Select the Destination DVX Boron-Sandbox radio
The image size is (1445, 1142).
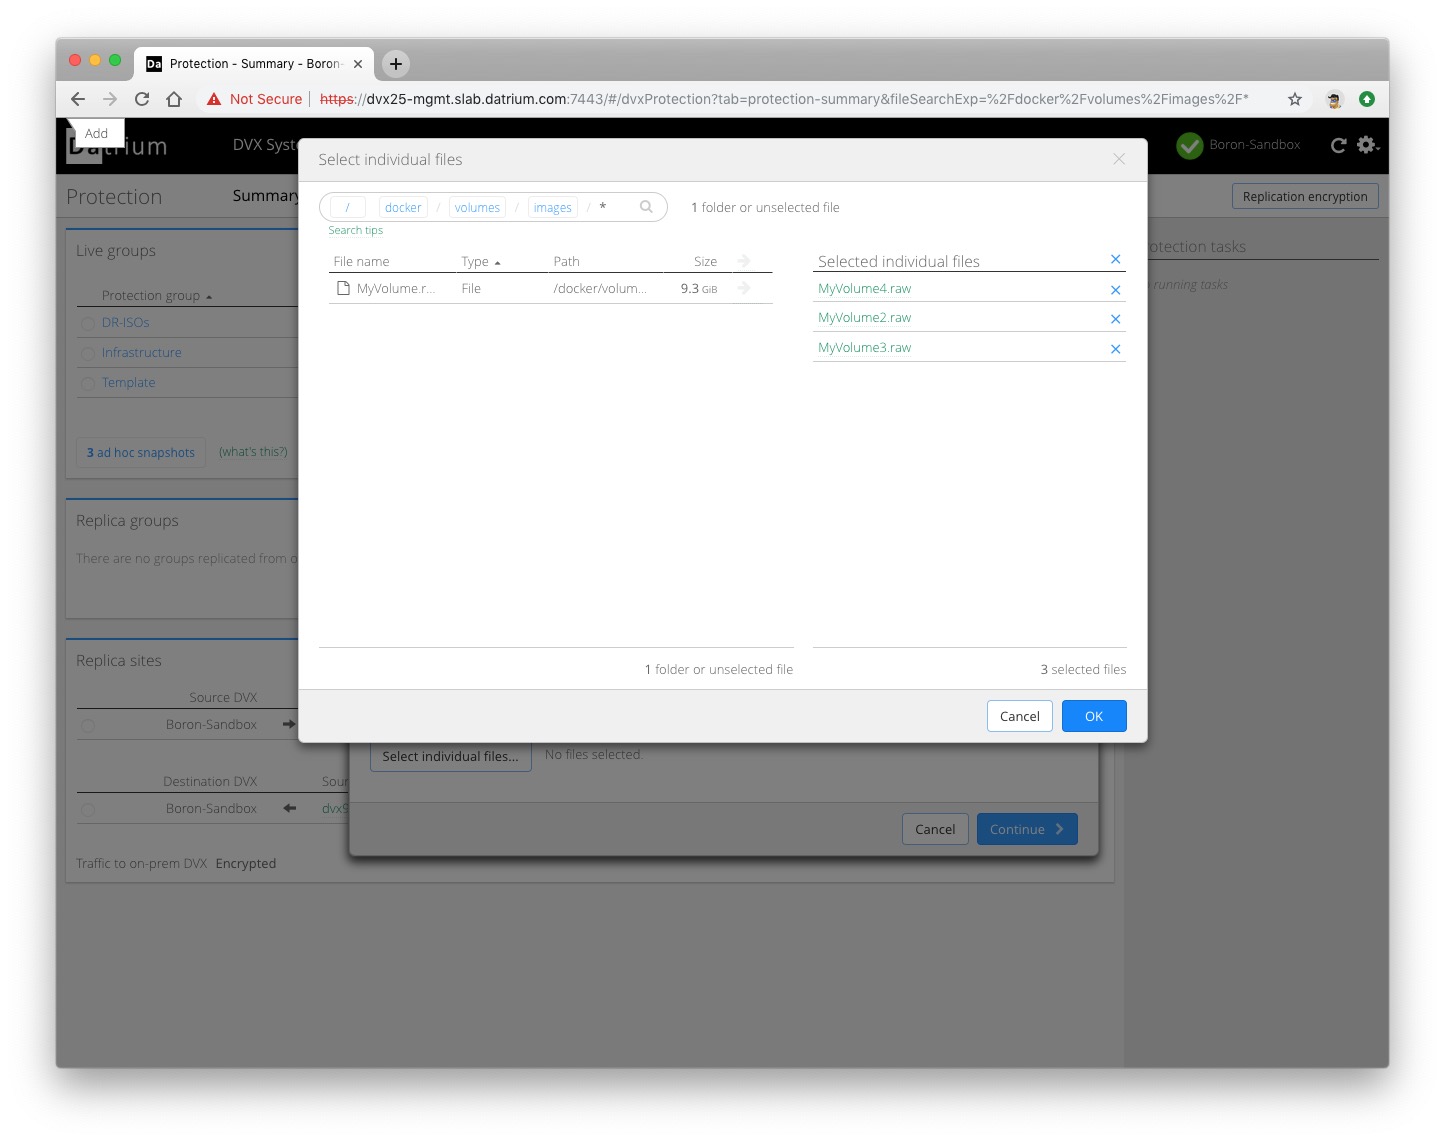[x=88, y=810]
